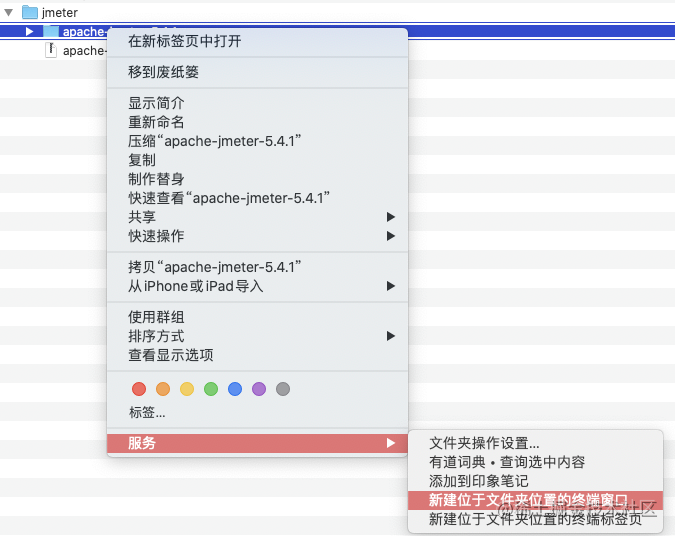The height and width of the screenshot is (536, 675).
Task: Collapse the jmeter folder disclosure triangle
Action: 9,13
